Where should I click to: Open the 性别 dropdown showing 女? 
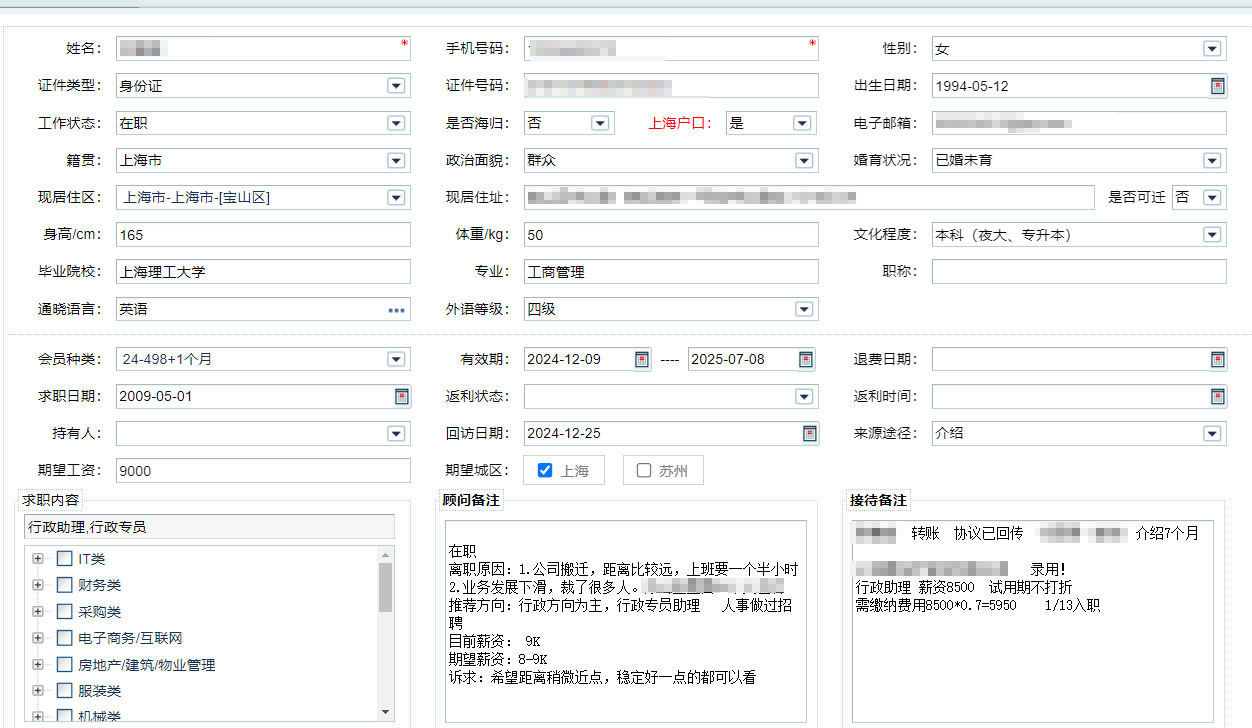(1212, 49)
